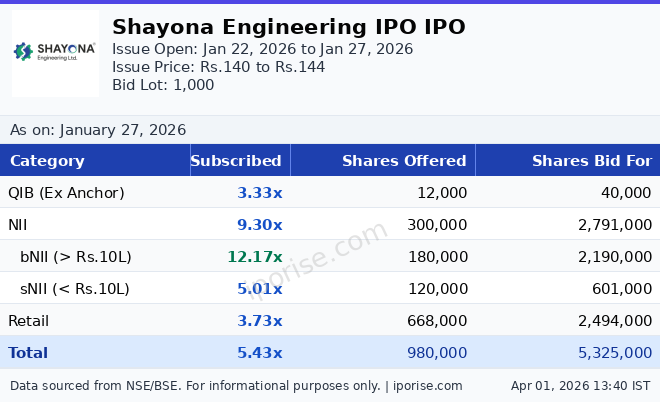The height and width of the screenshot is (402, 660).
Task: Click the Shayona Engineering IPO title
Action: [288, 27]
